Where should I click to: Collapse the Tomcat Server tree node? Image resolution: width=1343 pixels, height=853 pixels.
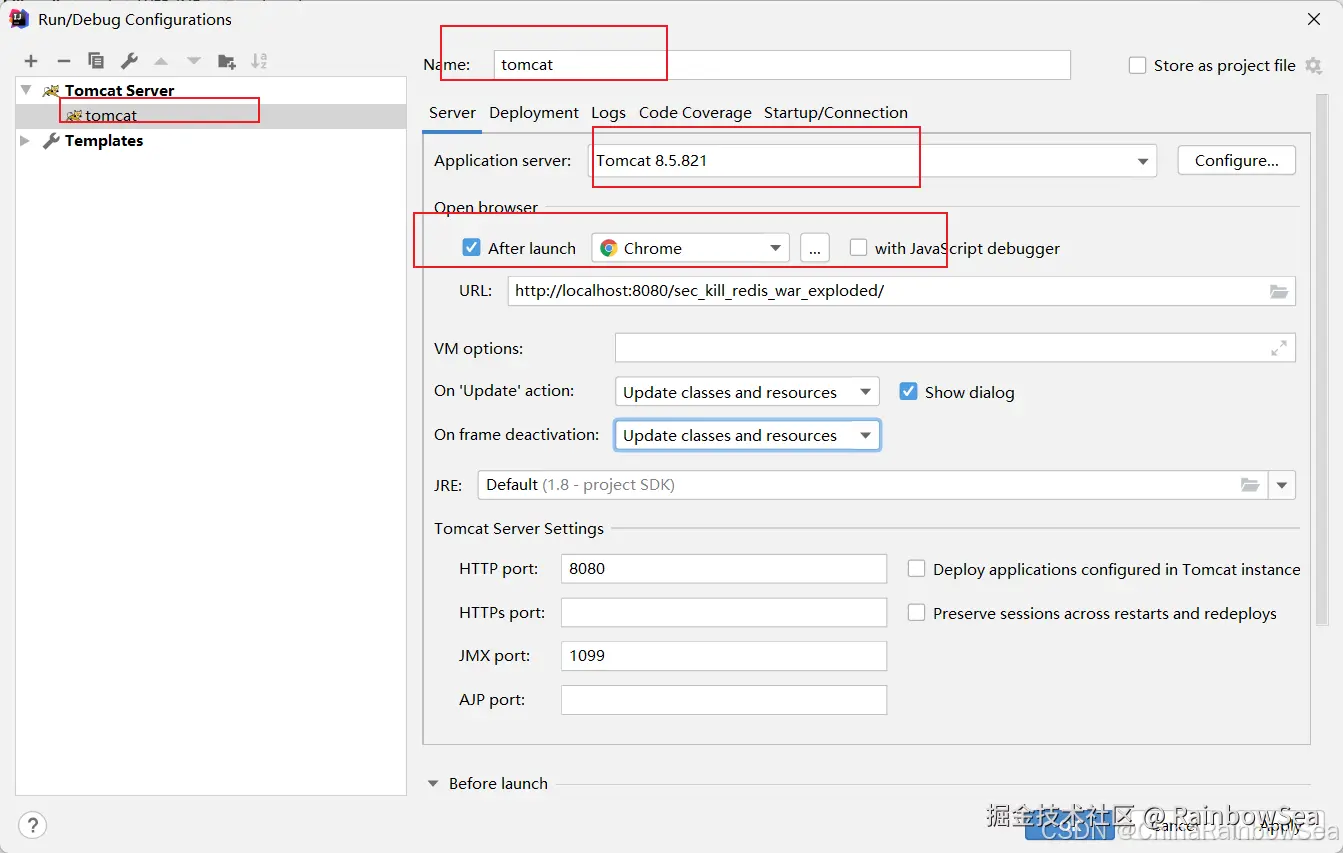[x=26, y=90]
